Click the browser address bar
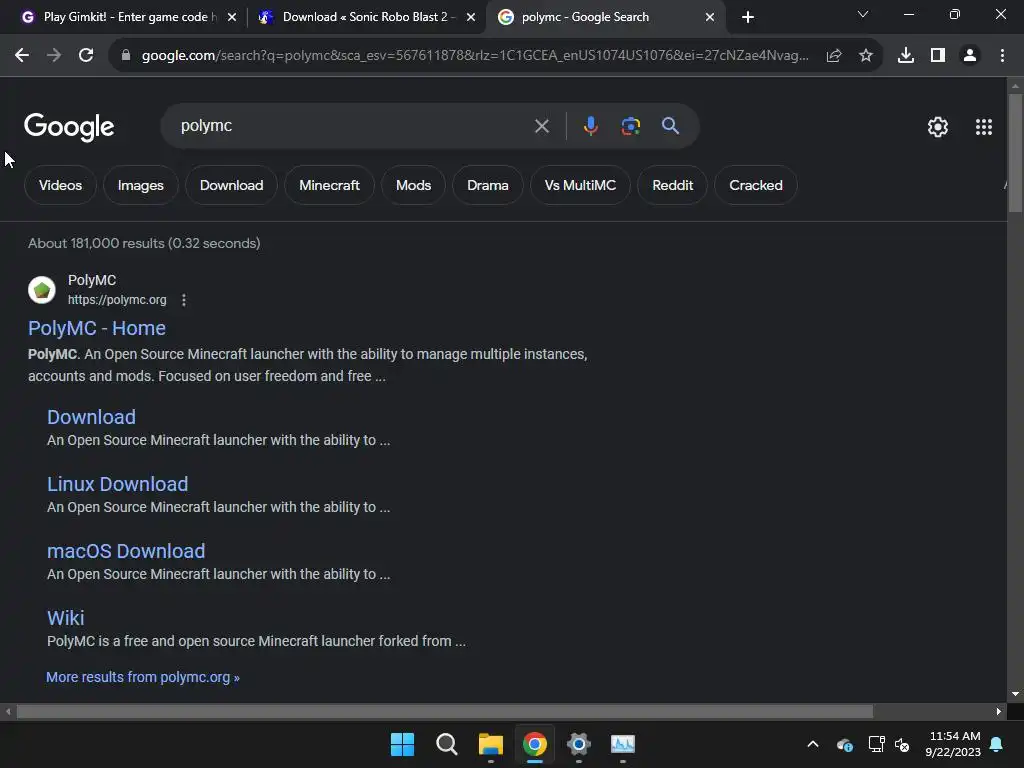 coord(475,56)
